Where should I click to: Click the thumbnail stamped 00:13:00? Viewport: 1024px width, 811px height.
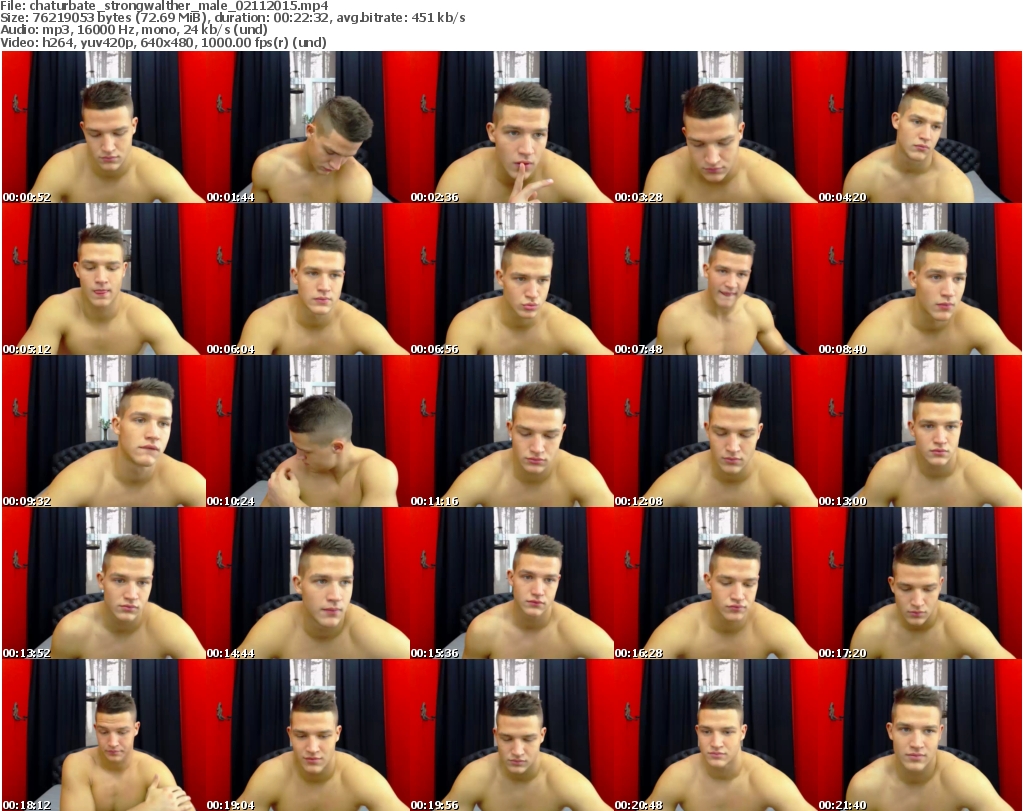(x=920, y=432)
